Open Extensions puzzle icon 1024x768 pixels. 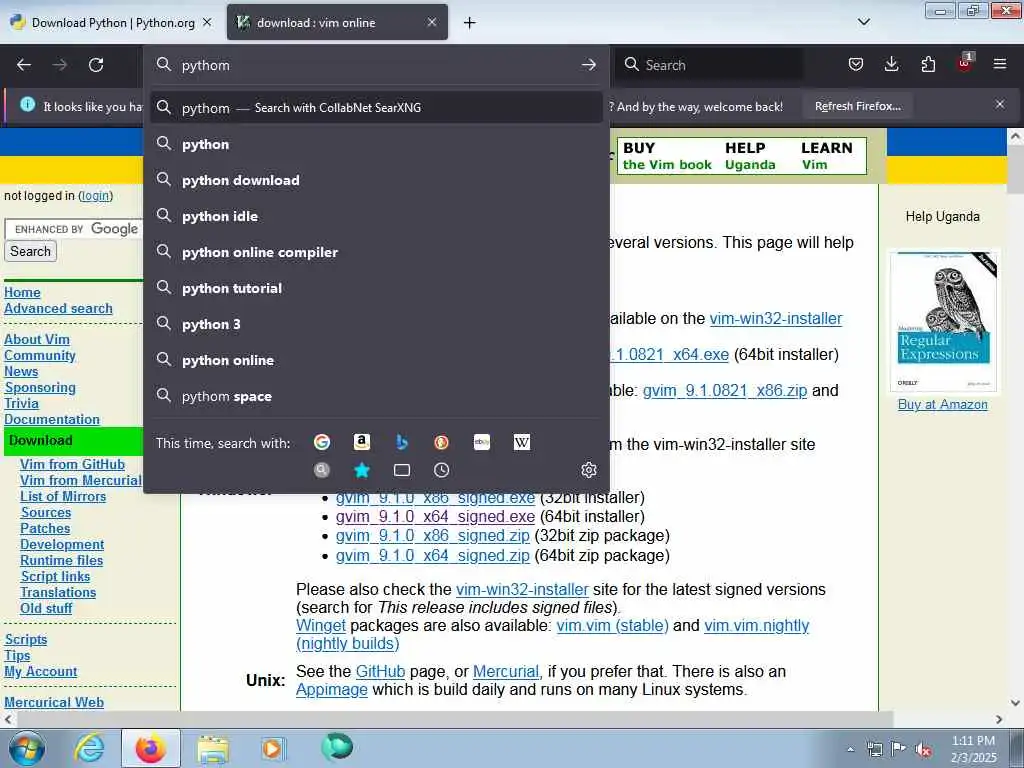click(x=928, y=64)
